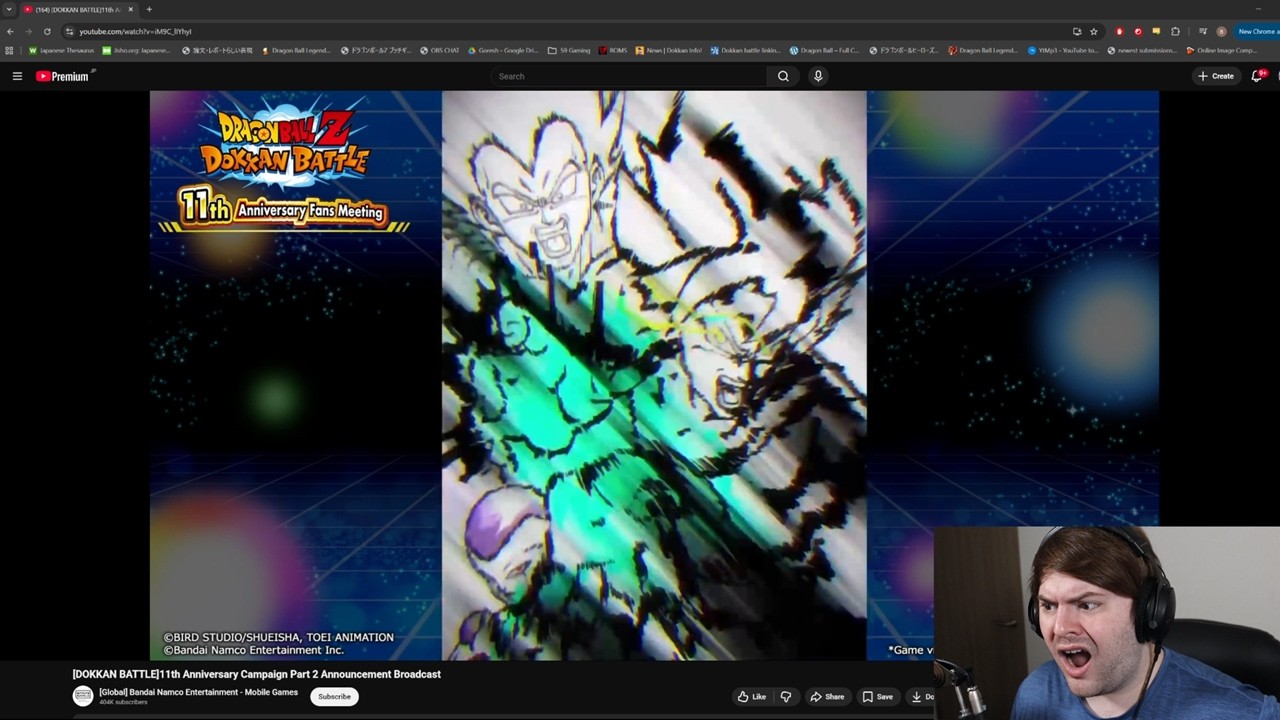View site information icon in address bar

(x=69, y=31)
